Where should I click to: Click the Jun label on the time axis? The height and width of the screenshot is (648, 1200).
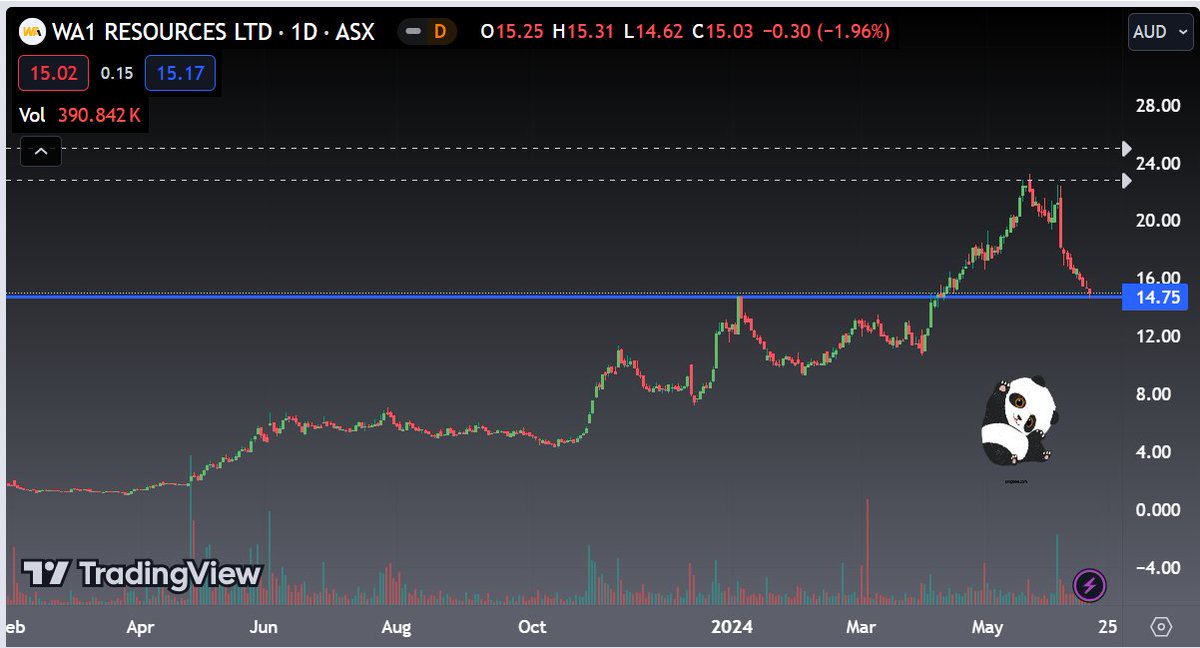(263, 627)
